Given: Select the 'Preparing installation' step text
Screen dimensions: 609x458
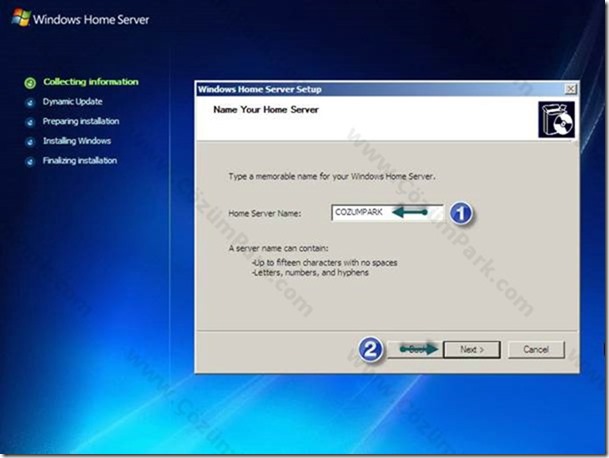Looking at the screenshot, I should (x=81, y=122).
